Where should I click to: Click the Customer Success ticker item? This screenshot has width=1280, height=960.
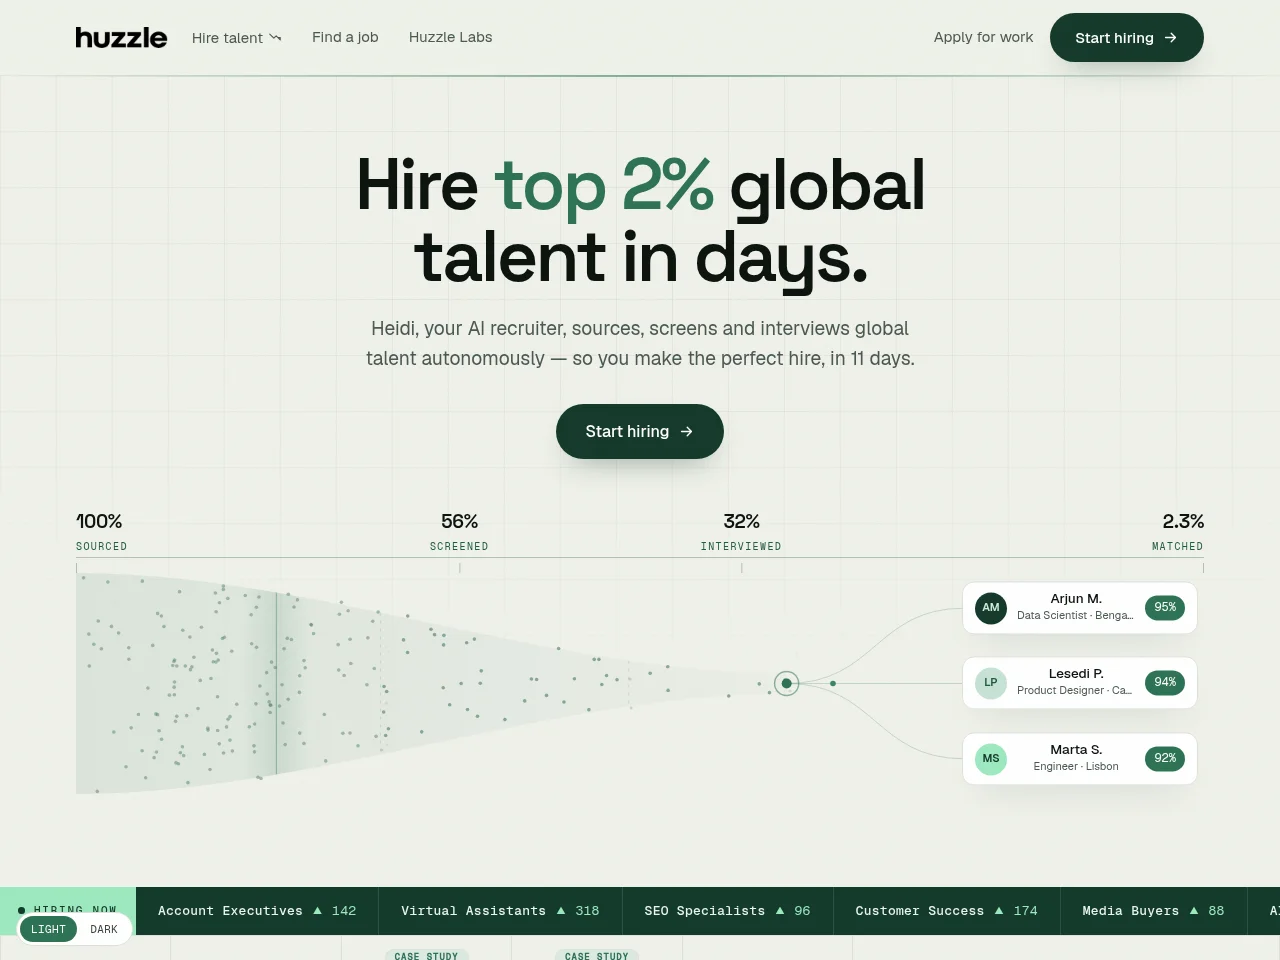946,911
